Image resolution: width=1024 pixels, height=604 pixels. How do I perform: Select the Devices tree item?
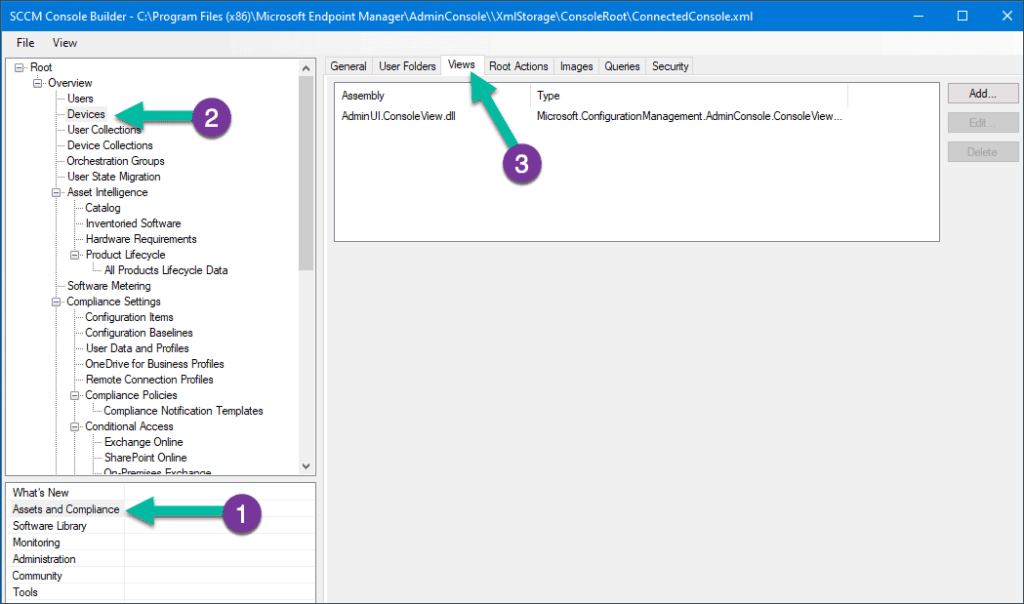pyautogui.click(x=86, y=114)
